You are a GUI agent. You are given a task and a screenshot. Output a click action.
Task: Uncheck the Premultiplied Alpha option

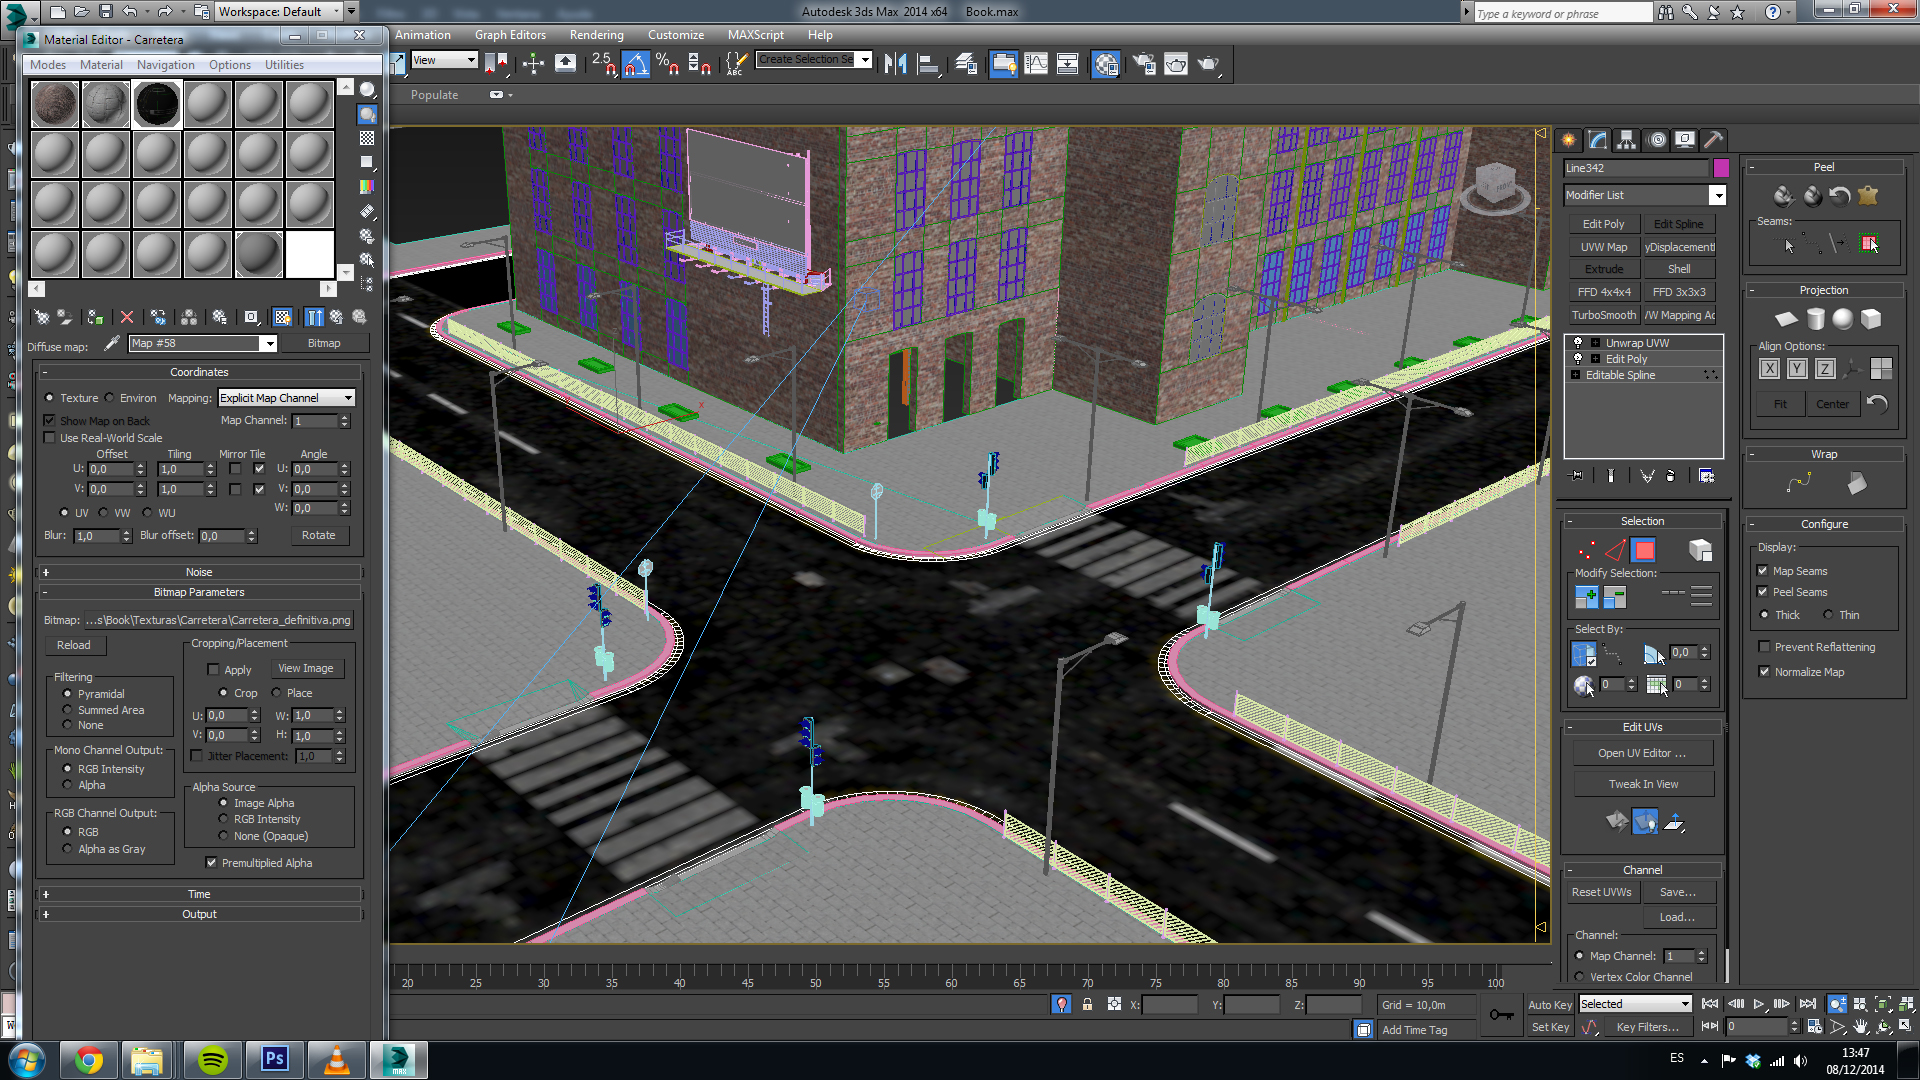(211, 862)
